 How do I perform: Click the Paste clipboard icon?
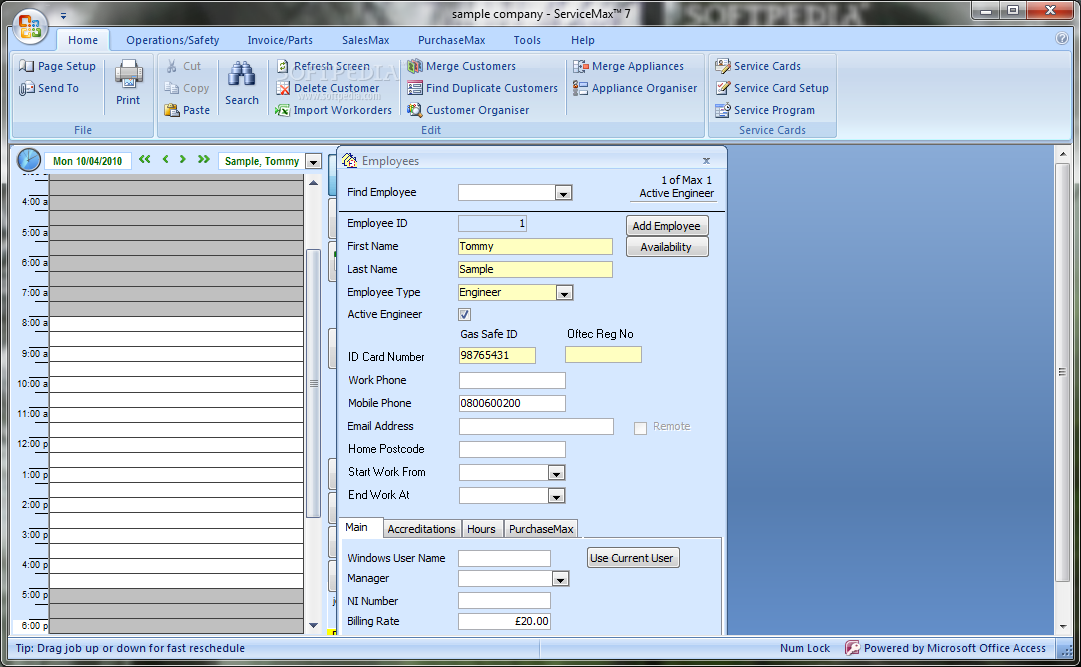tap(172, 110)
